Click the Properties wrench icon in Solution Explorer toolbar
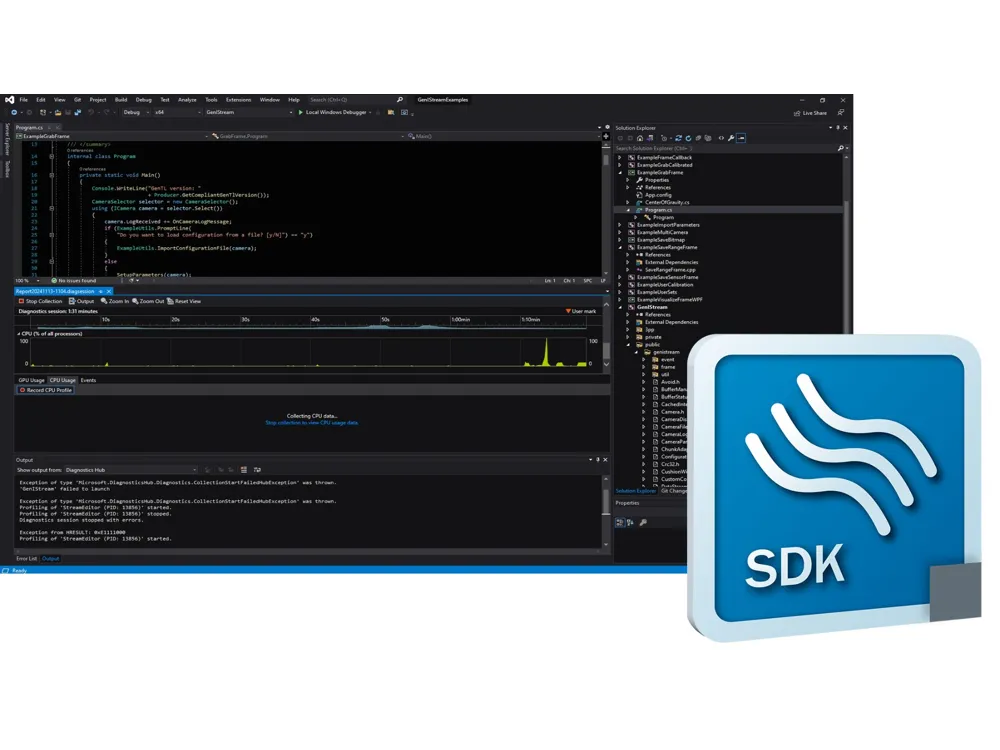The height and width of the screenshot is (750, 1000). [x=732, y=138]
